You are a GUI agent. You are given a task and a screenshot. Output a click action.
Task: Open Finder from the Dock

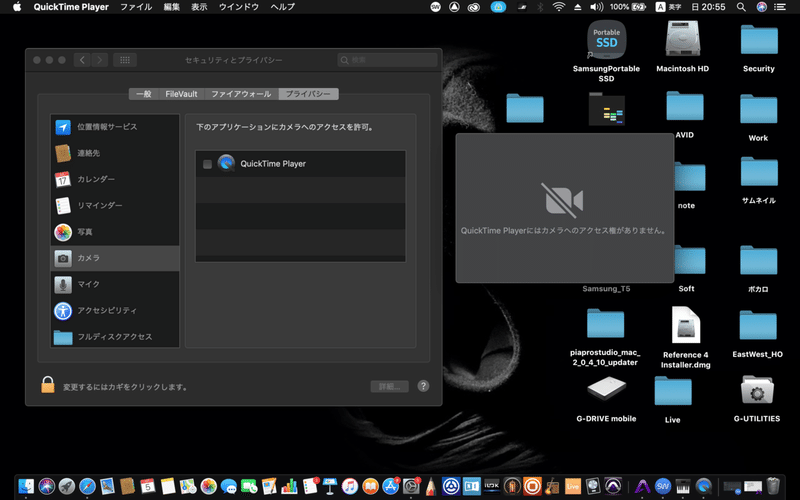26,486
